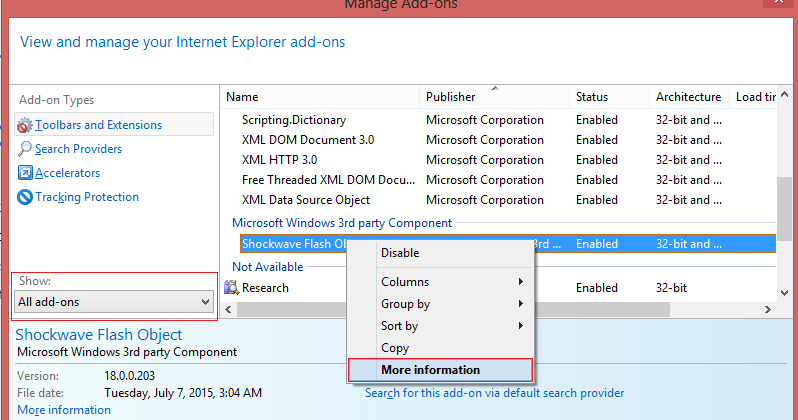798x420 pixels.
Task: Click the Accelerators arrow icon
Action: click(25, 173)
